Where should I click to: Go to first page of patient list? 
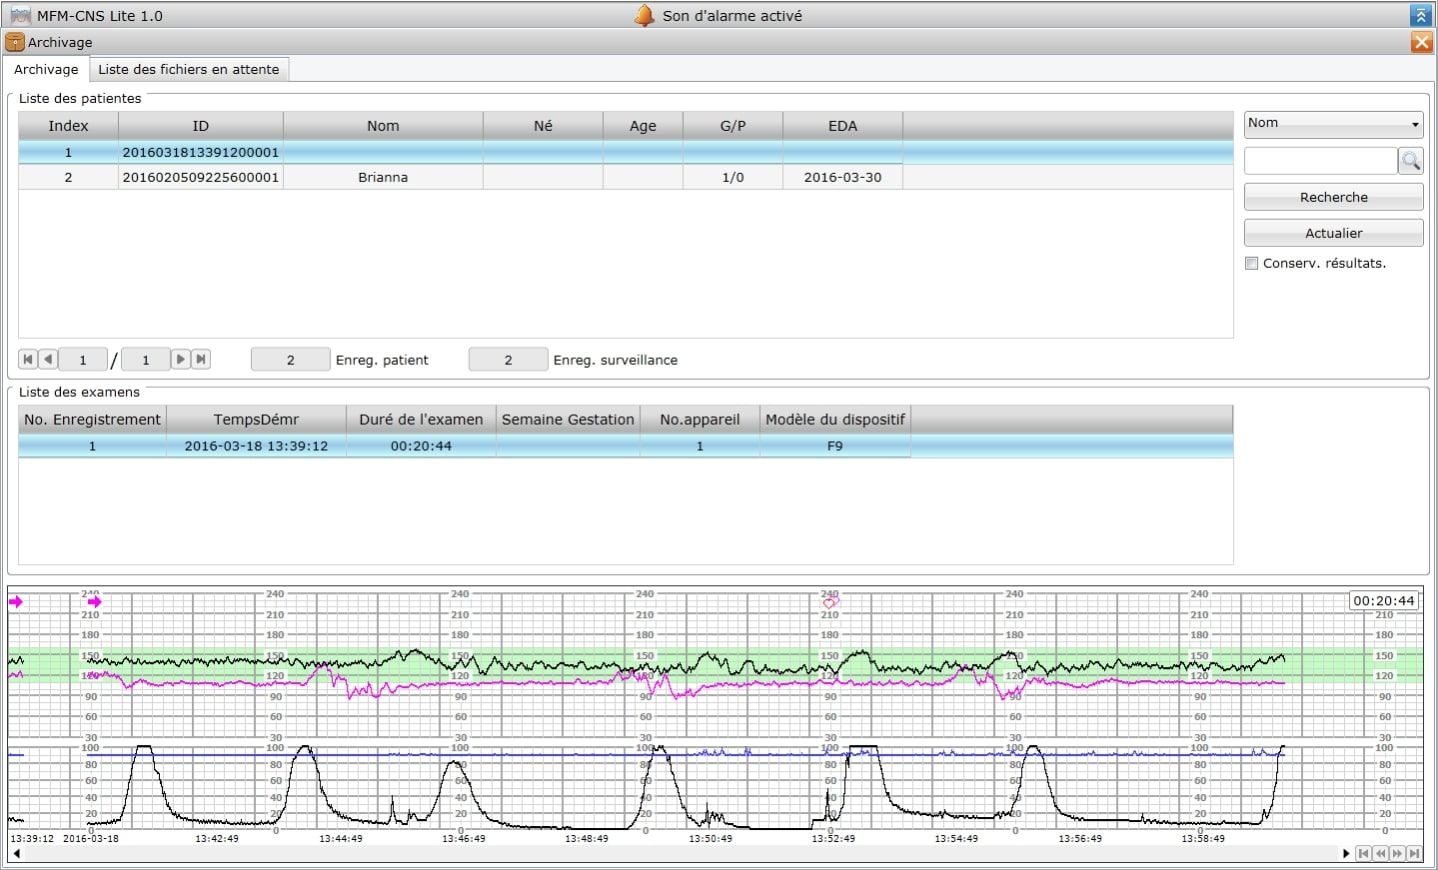28,359
